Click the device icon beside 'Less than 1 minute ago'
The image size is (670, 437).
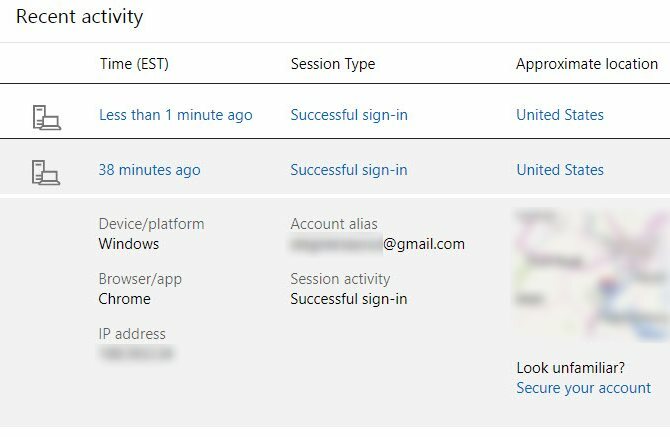pos(47,117)
